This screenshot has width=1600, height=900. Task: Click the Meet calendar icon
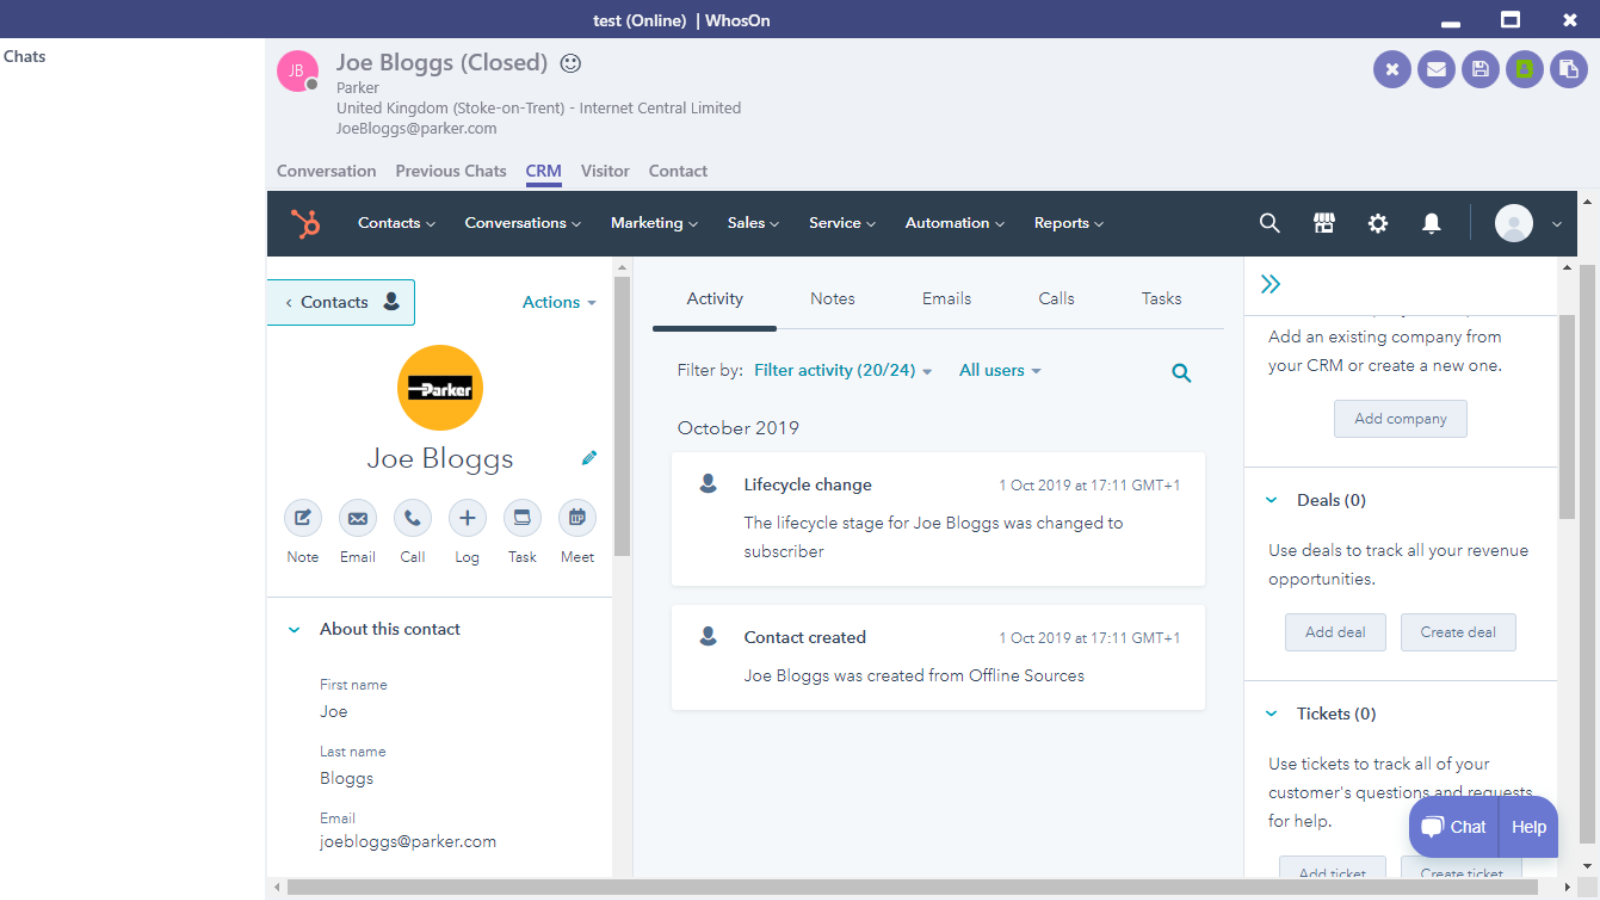[x=577, y=518]
